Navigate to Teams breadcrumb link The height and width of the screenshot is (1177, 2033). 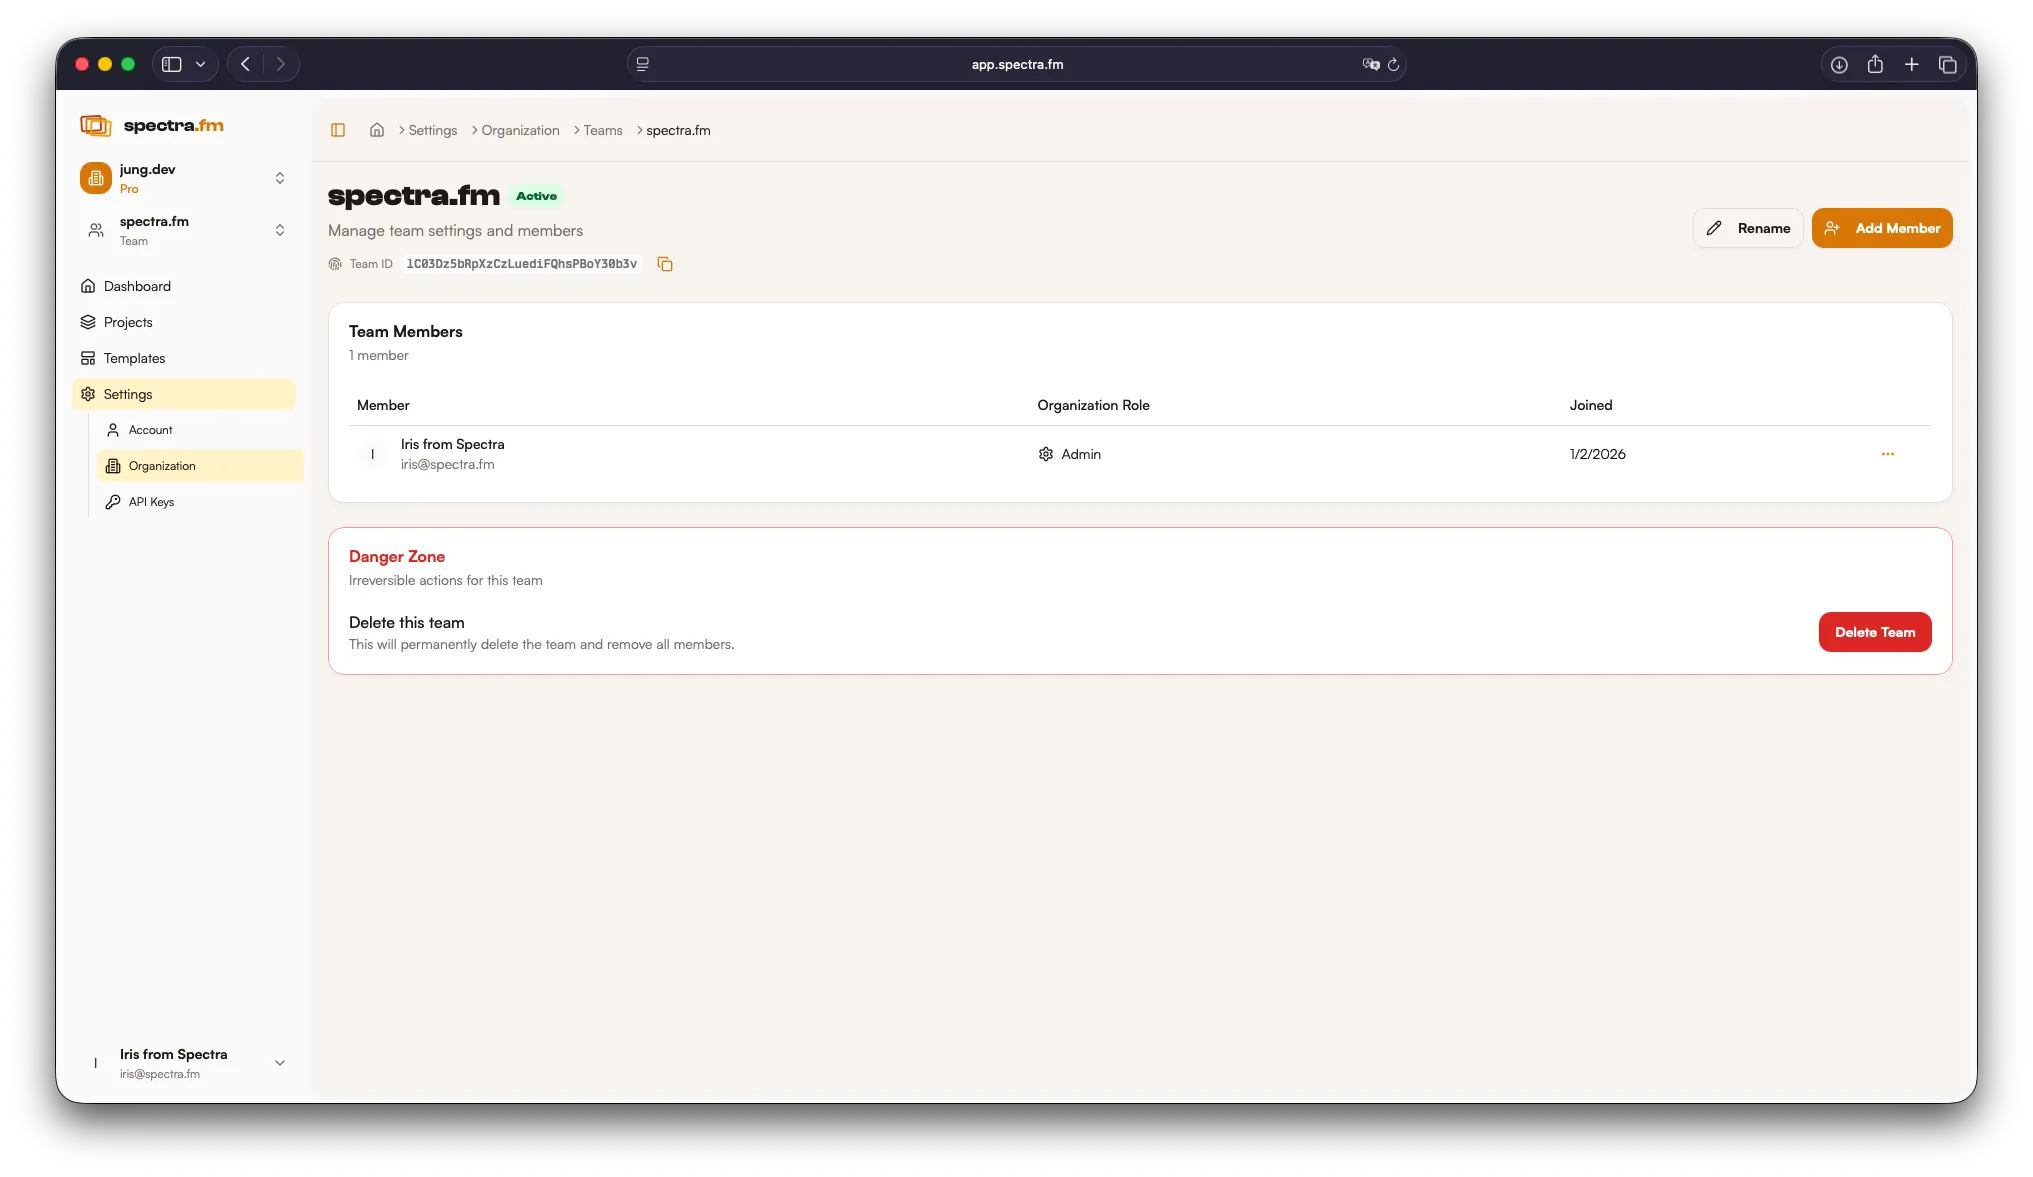(x=603, y=130)
